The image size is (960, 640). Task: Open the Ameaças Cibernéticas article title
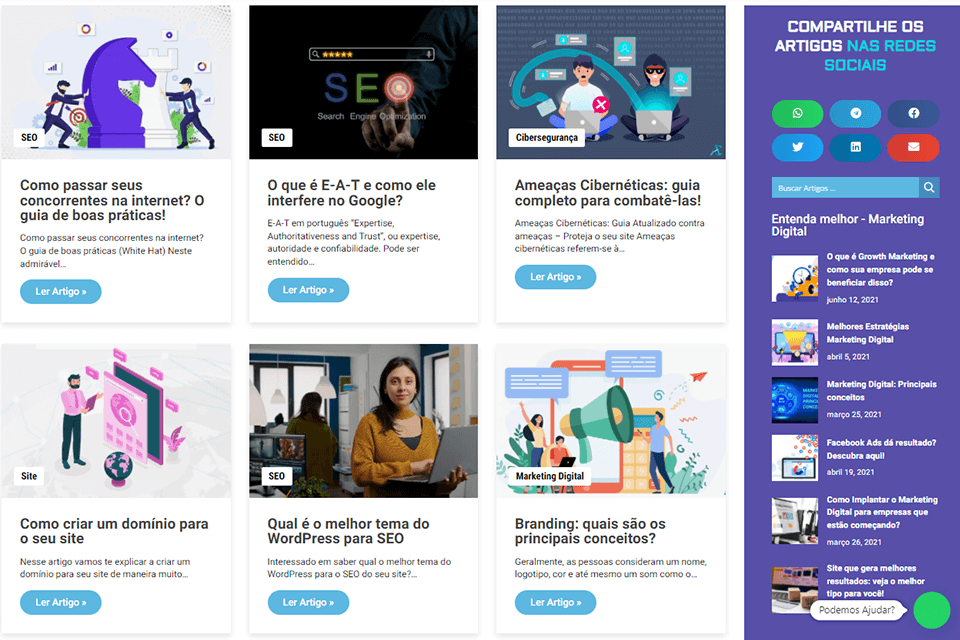coord(607,193)
